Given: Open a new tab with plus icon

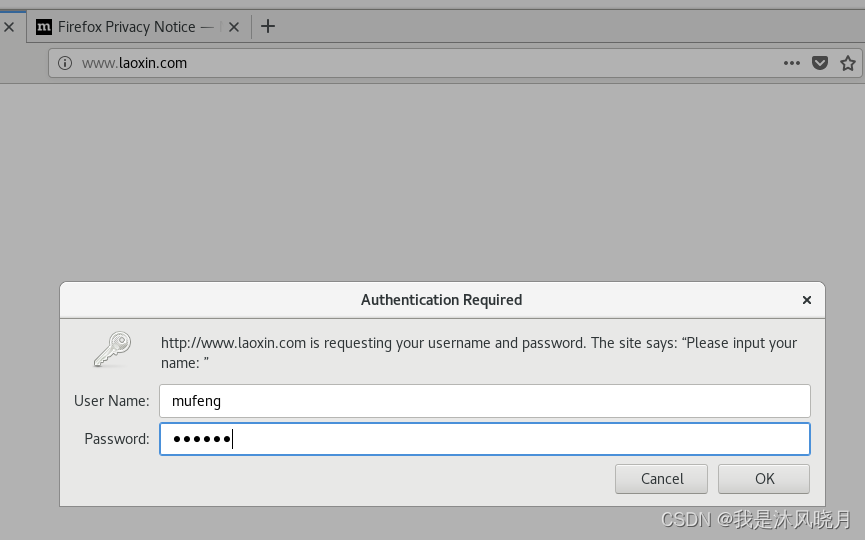Looking at the screenshot, I should [268, 26].
